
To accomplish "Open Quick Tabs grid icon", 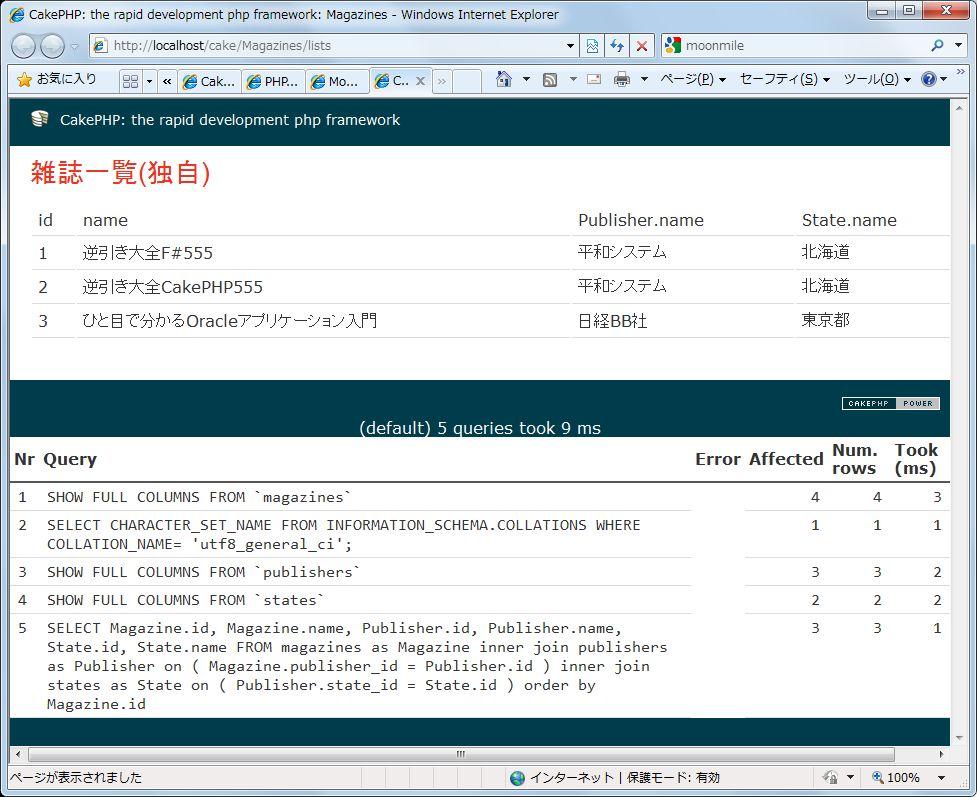I will (130, 81).
